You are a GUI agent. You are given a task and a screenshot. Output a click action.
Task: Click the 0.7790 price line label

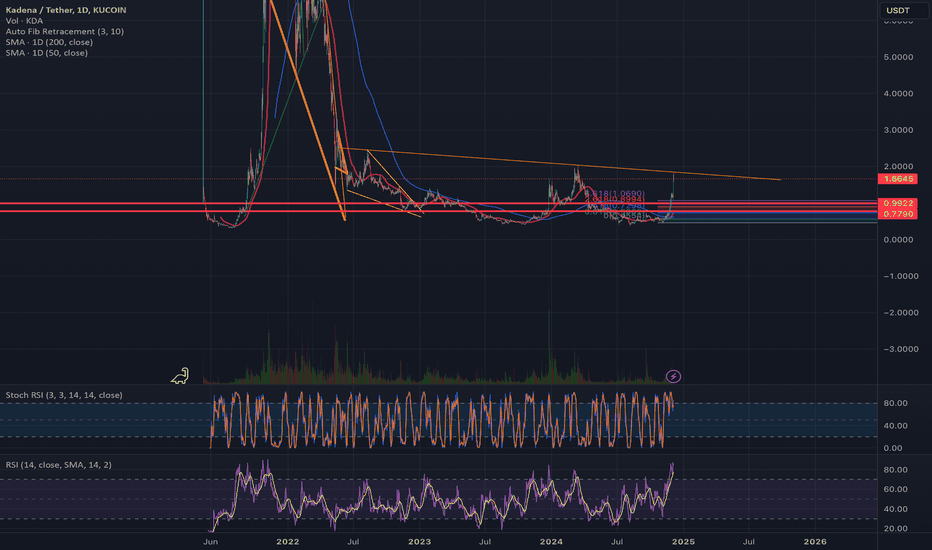(898, 214)
